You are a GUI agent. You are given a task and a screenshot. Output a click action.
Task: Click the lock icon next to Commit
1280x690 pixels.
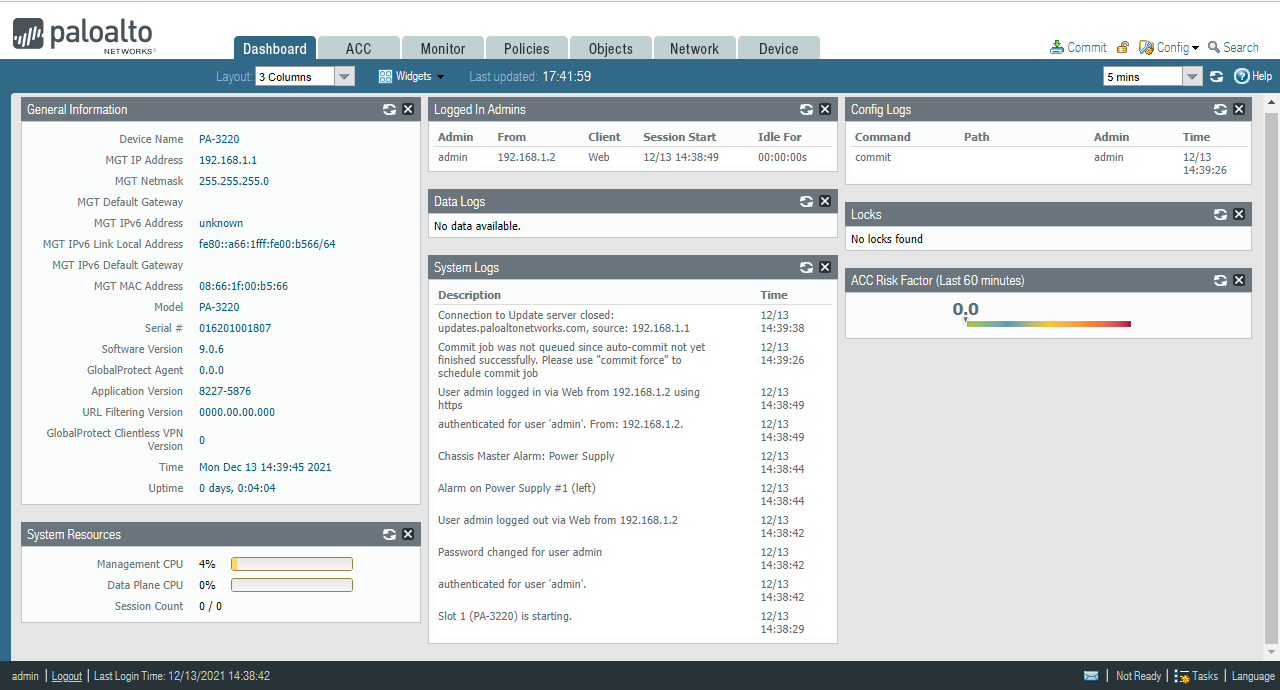(x=1123, y=47)
